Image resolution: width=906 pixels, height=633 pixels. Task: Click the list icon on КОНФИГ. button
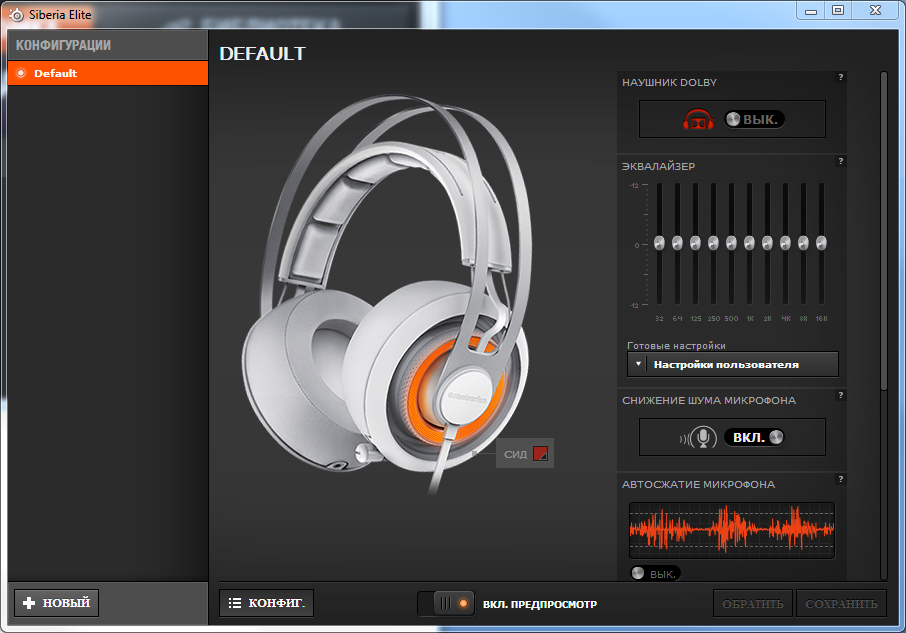click(x=235, y=603)
